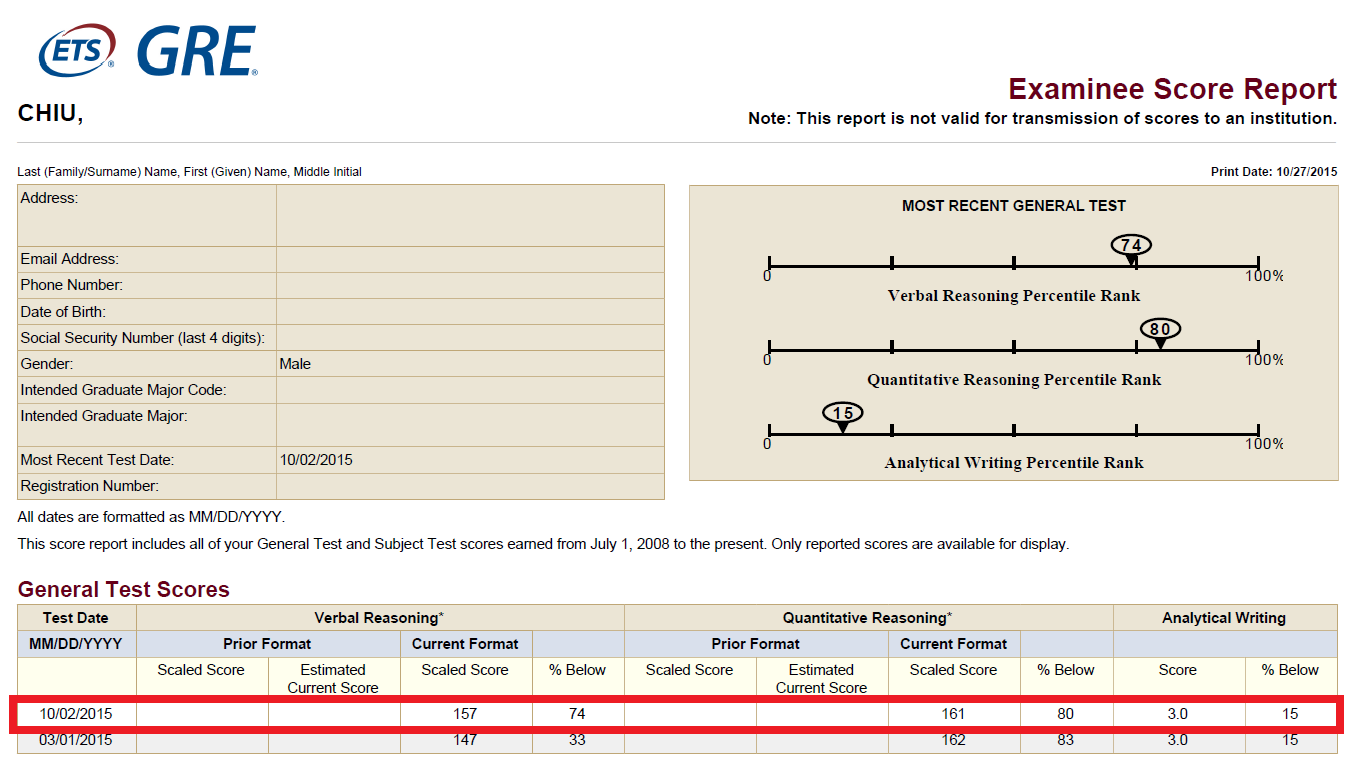Click the ETS oval logo
1353x759 pixels.
pos(77,50)
